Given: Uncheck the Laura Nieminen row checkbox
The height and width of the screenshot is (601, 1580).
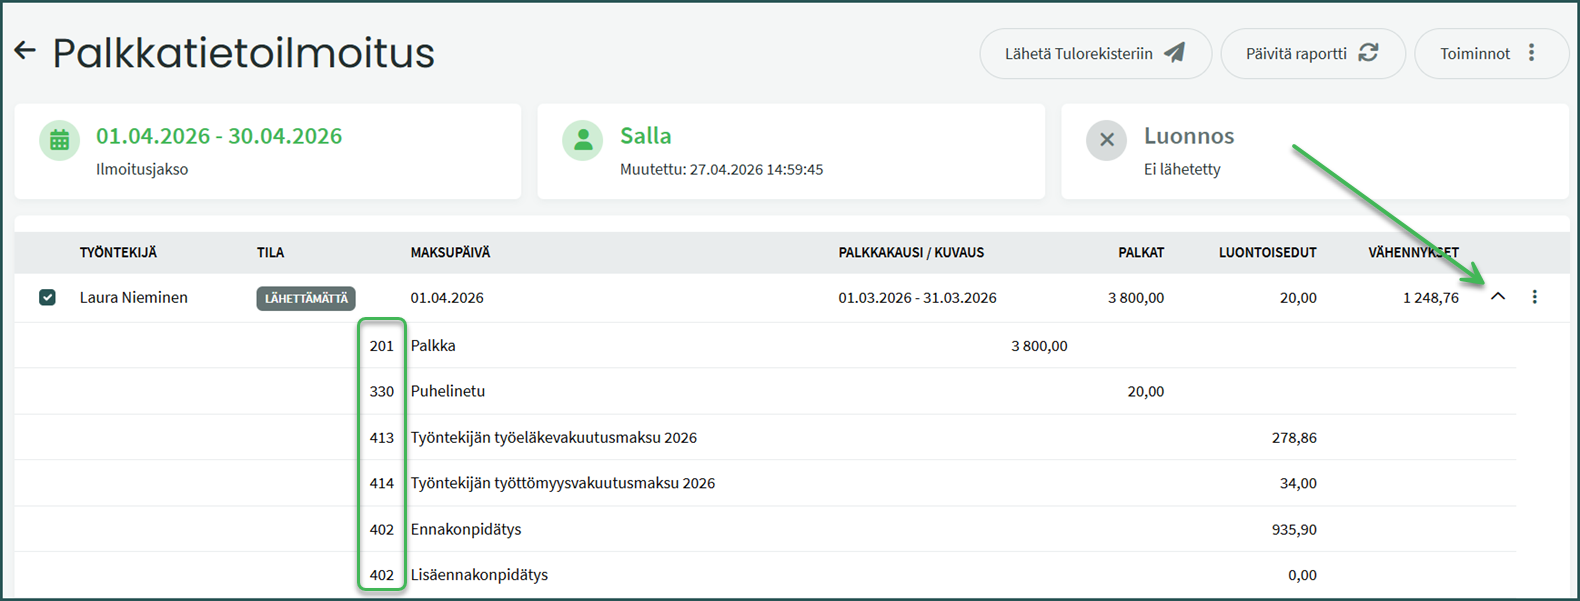Looking at the screenshot, I should [47, 298].
